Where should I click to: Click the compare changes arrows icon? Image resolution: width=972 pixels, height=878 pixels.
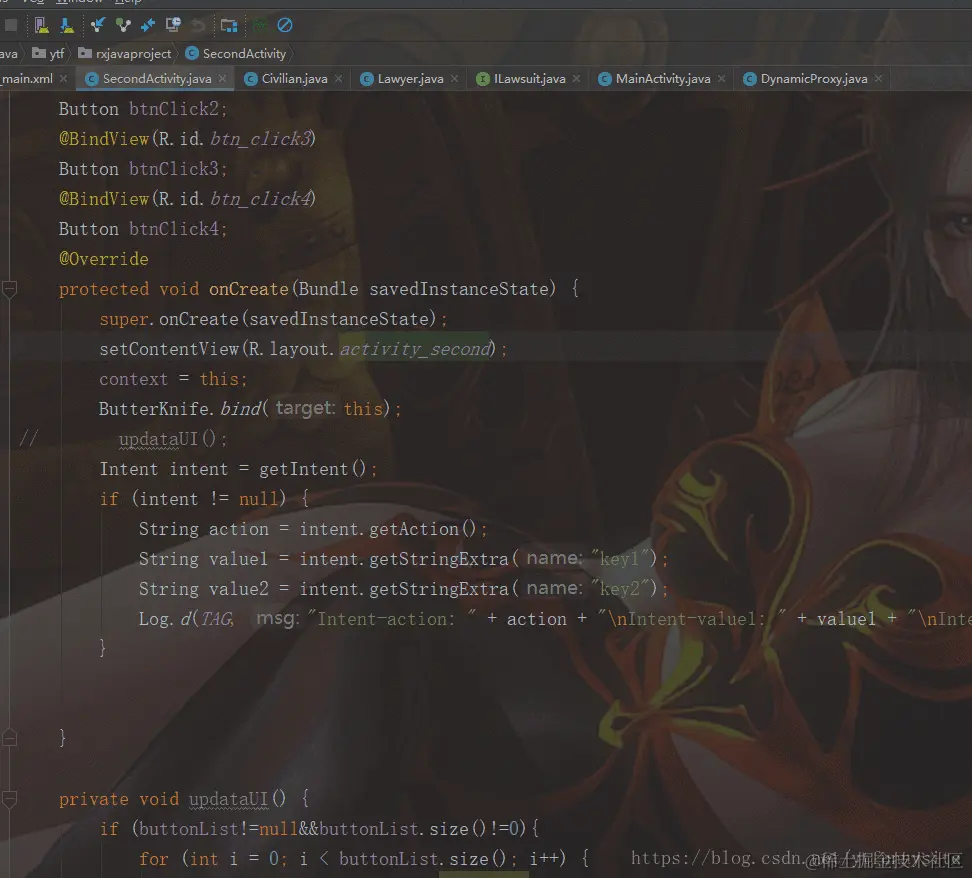[x=148, y=25]
